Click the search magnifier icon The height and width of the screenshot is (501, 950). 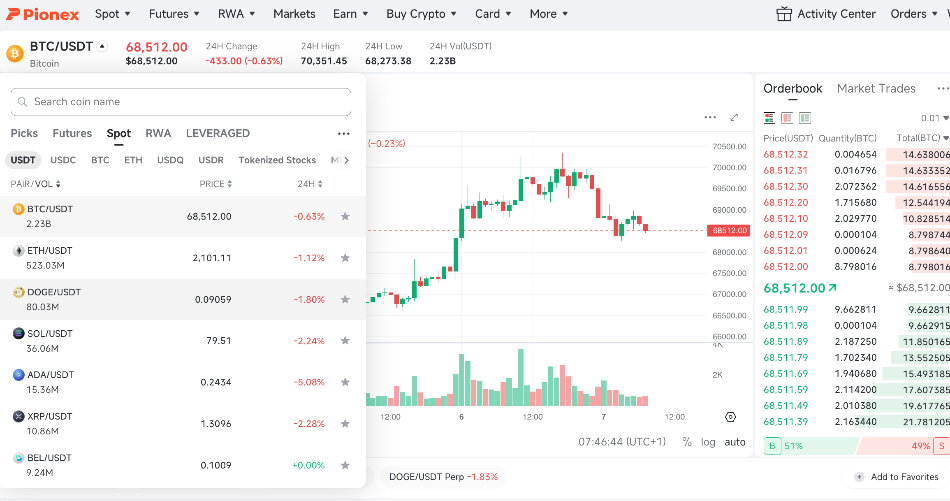[x=22, y=102]
